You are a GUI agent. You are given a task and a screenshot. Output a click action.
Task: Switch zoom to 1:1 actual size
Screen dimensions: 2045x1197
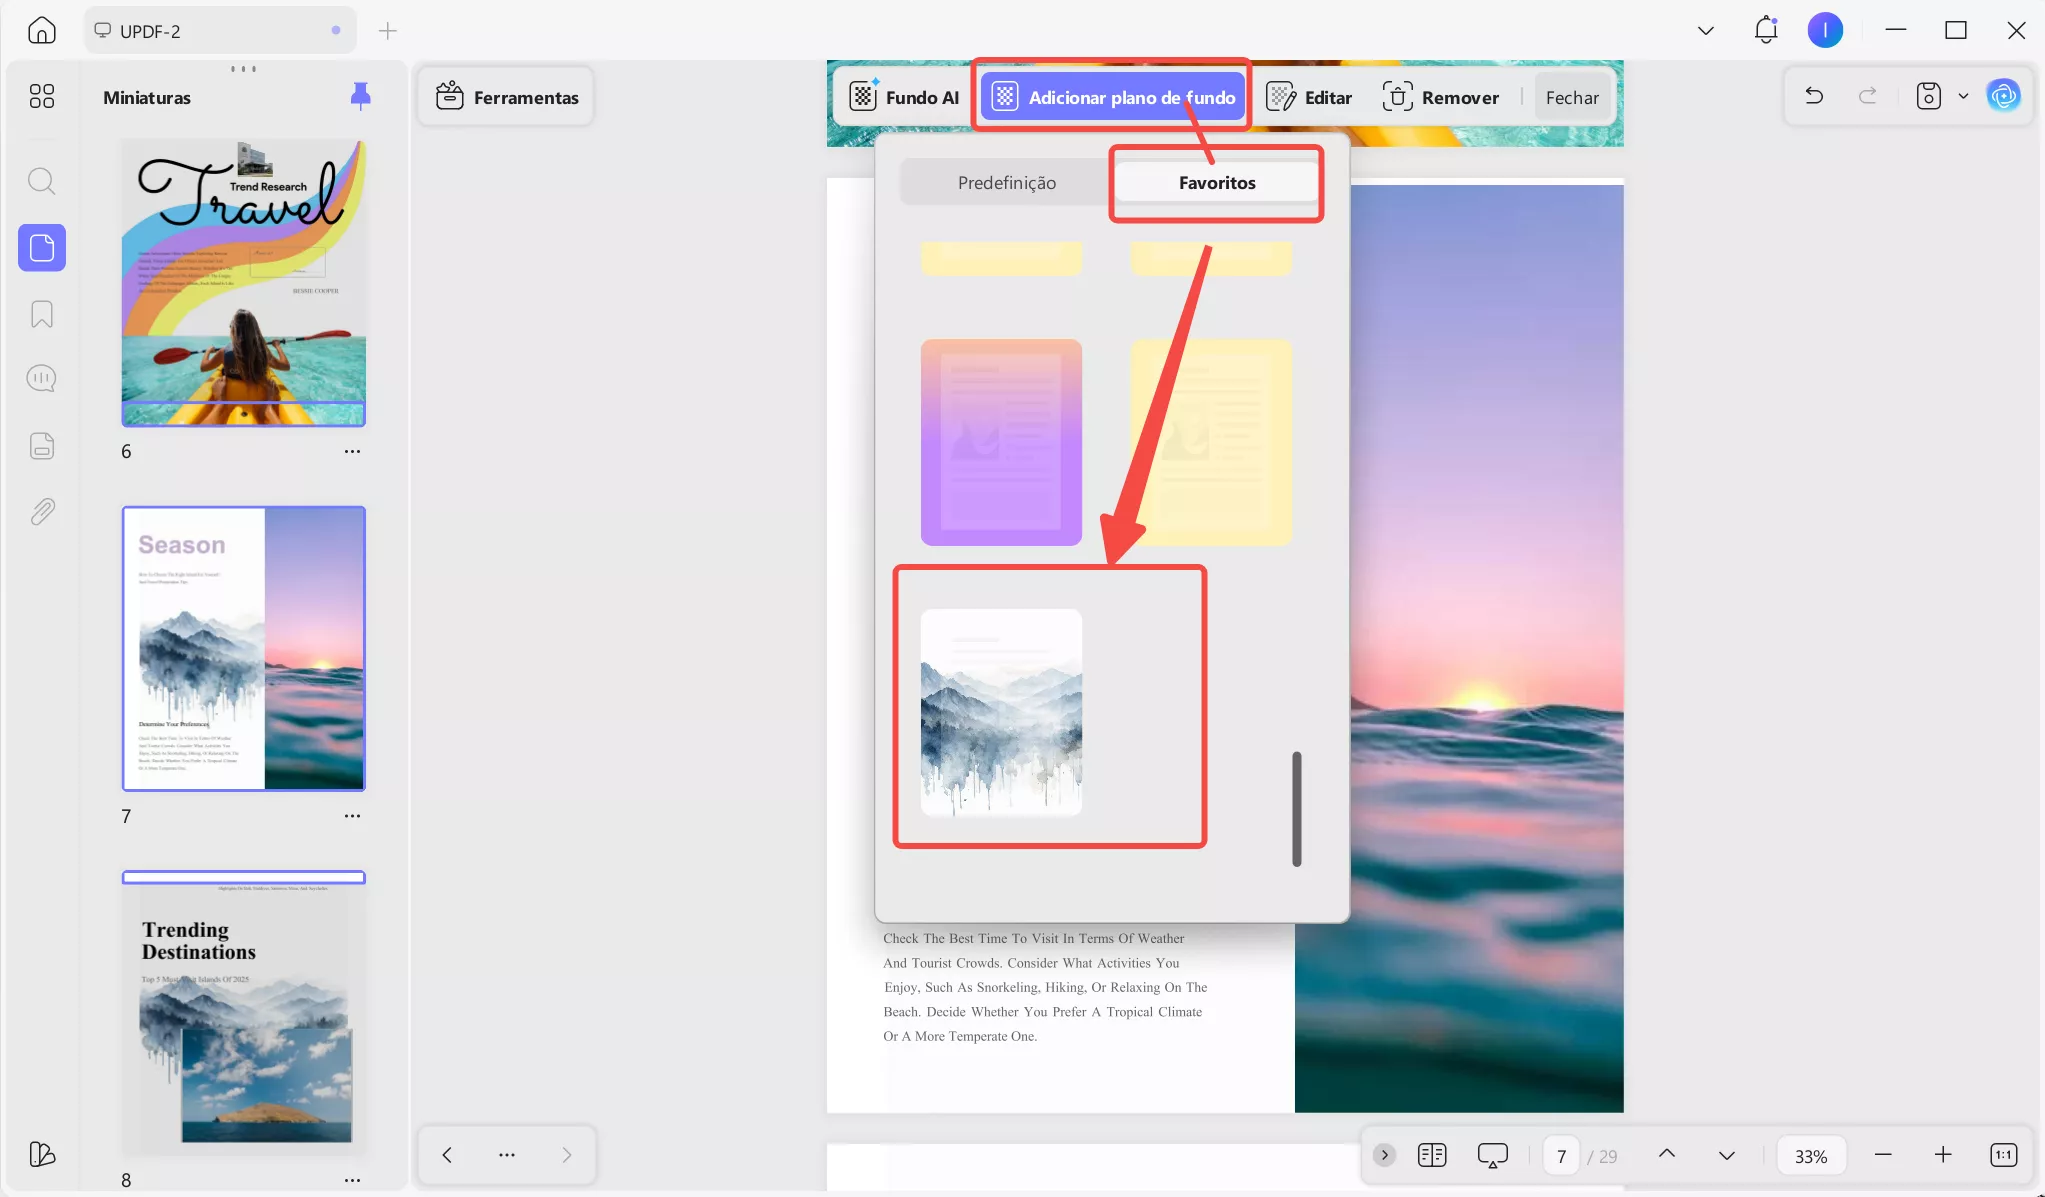tap(2003, 1154)
